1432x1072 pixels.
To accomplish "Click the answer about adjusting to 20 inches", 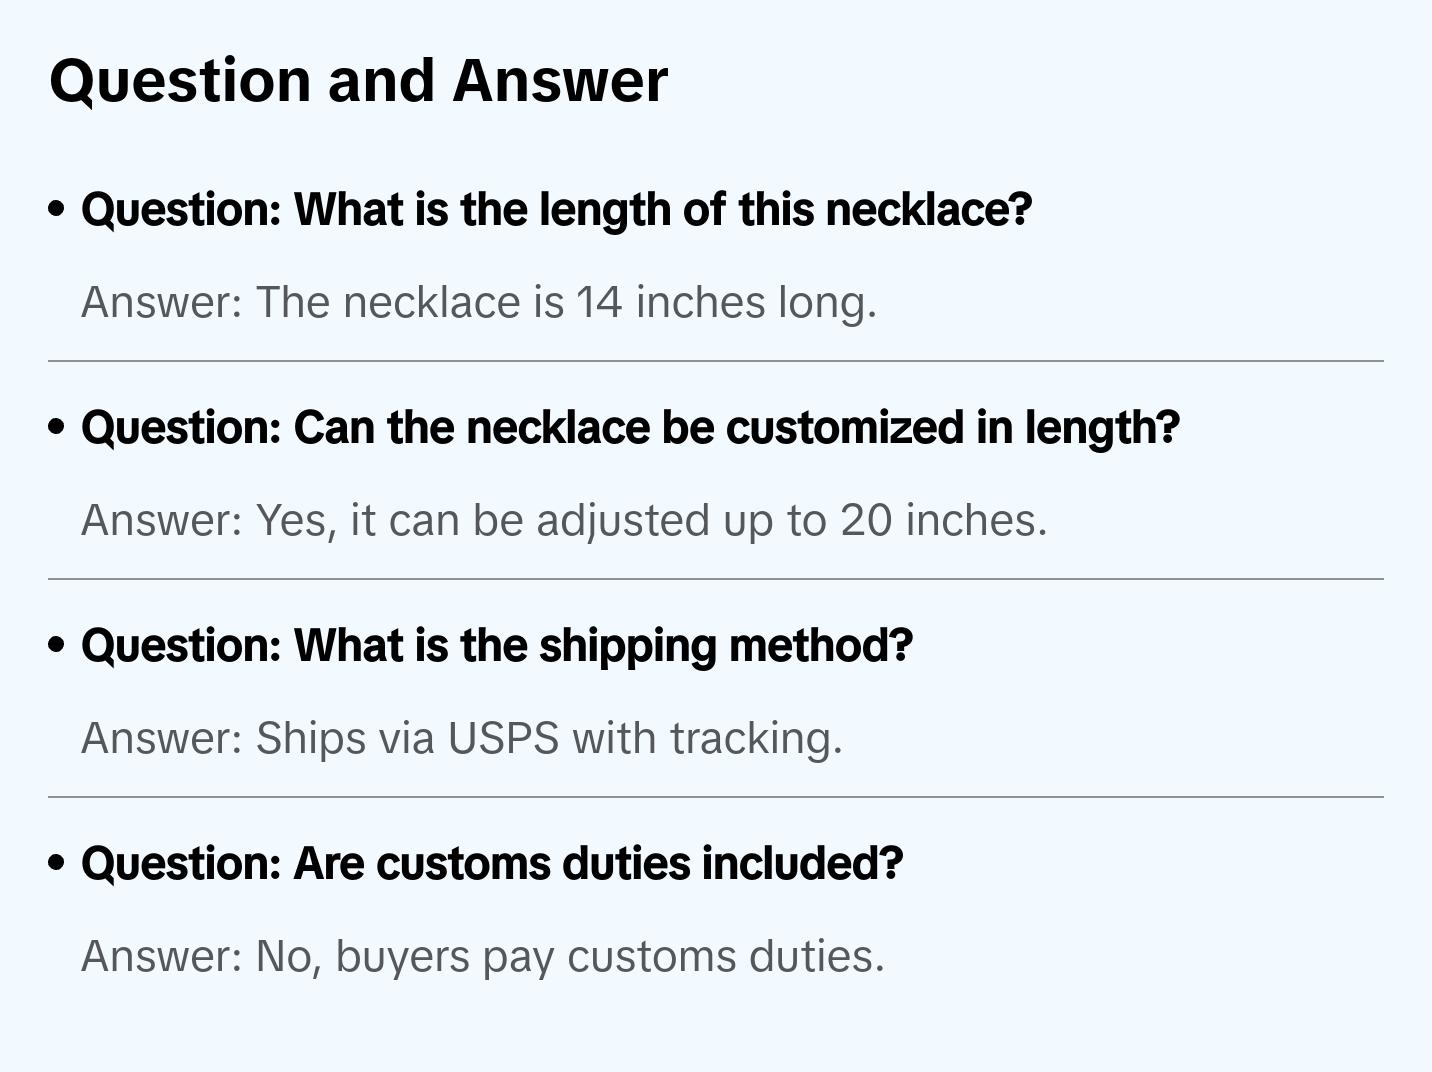I will [564, 520].
